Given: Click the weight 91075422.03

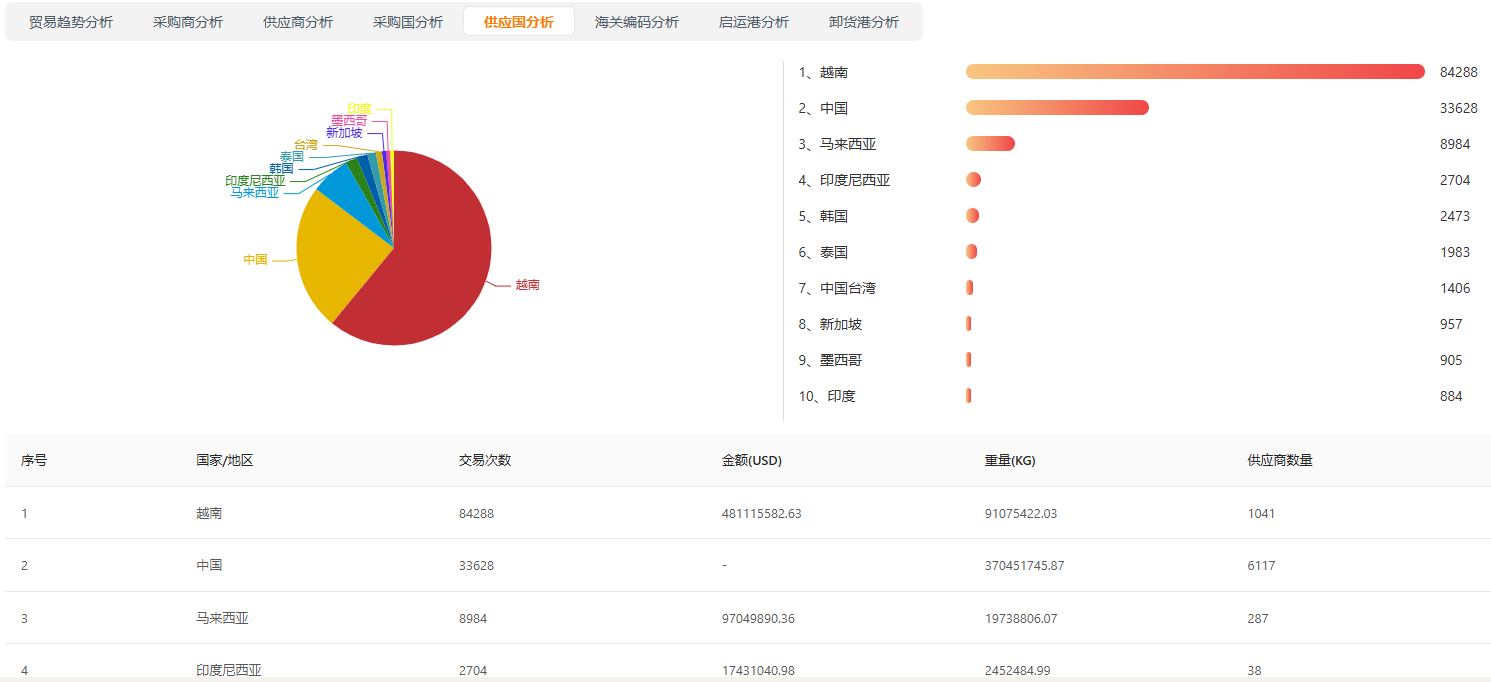Looking at the screenshot, I should tap(1021, 513).
